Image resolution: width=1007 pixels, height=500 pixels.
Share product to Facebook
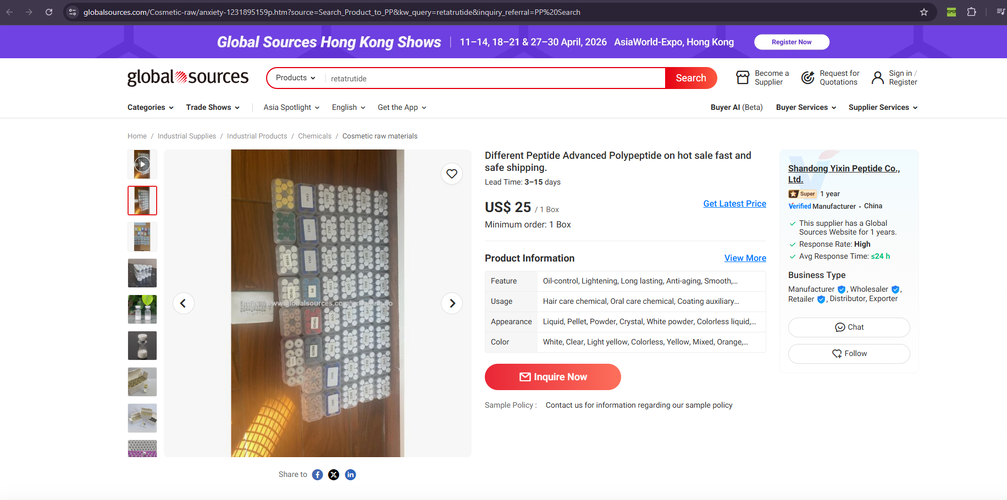pyautogui.click(x=317, y=475)
